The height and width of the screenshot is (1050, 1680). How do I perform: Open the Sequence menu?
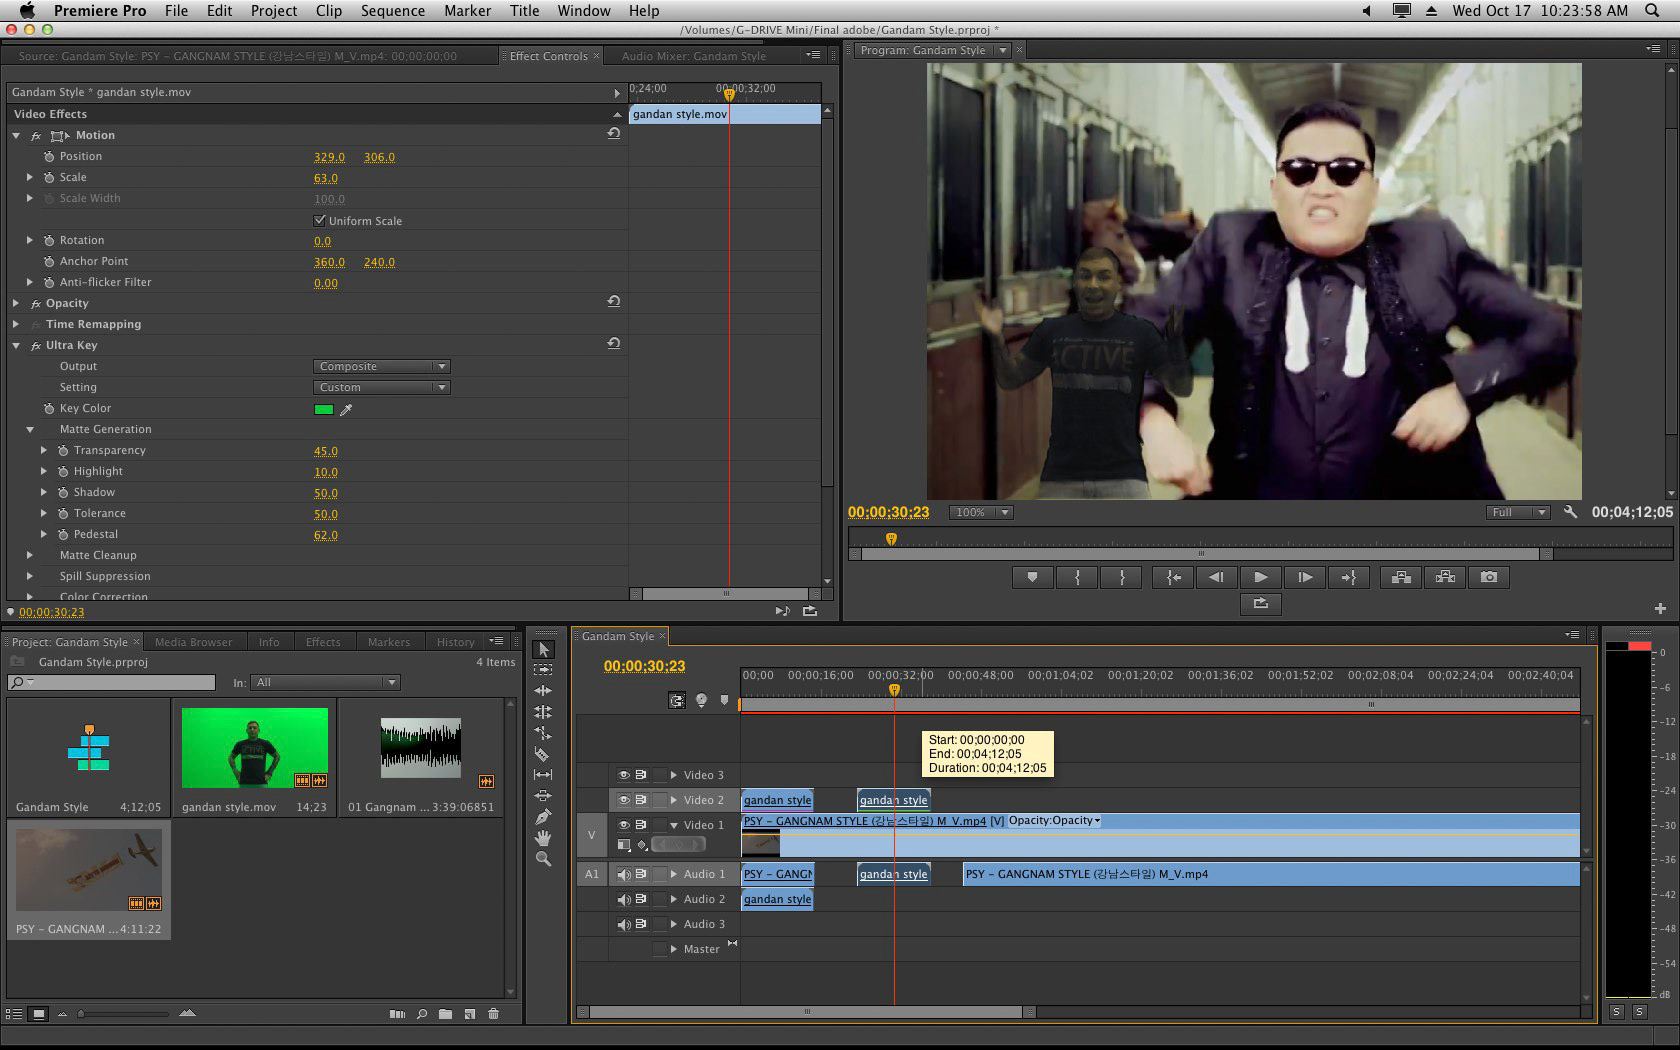(x=392, y=11)
